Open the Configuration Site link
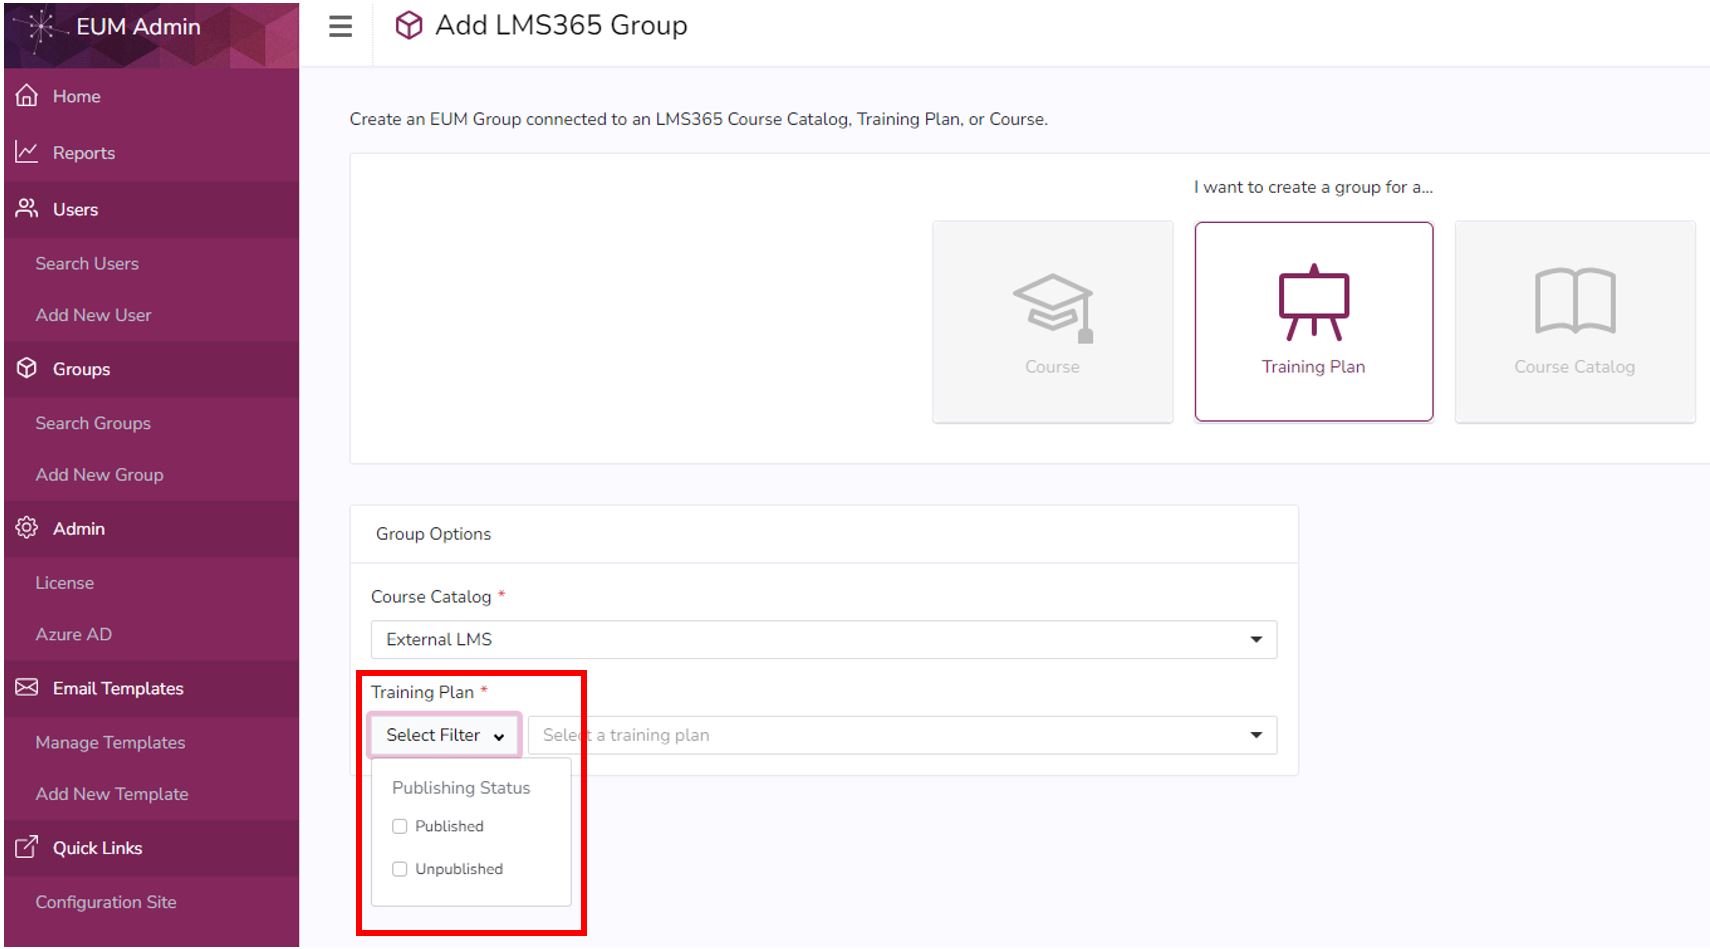 pos(106,902)
